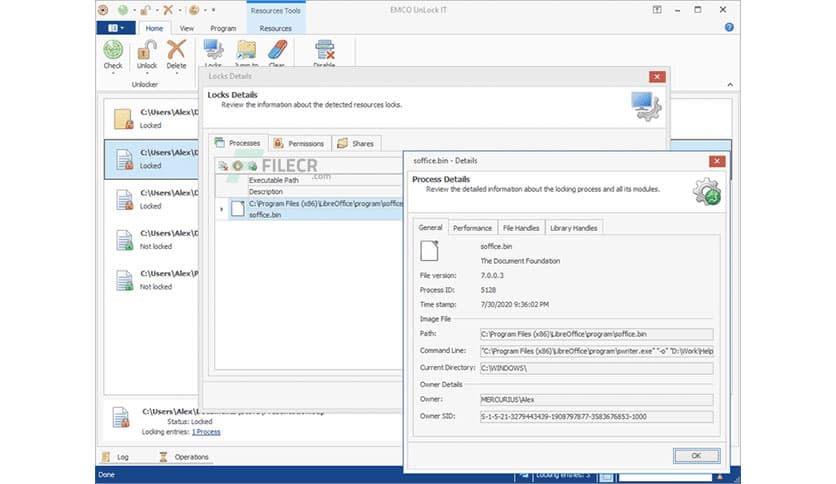Open the Operations panel tab
Viewport: 836px width, 484px height.
[x=184, y=457]
